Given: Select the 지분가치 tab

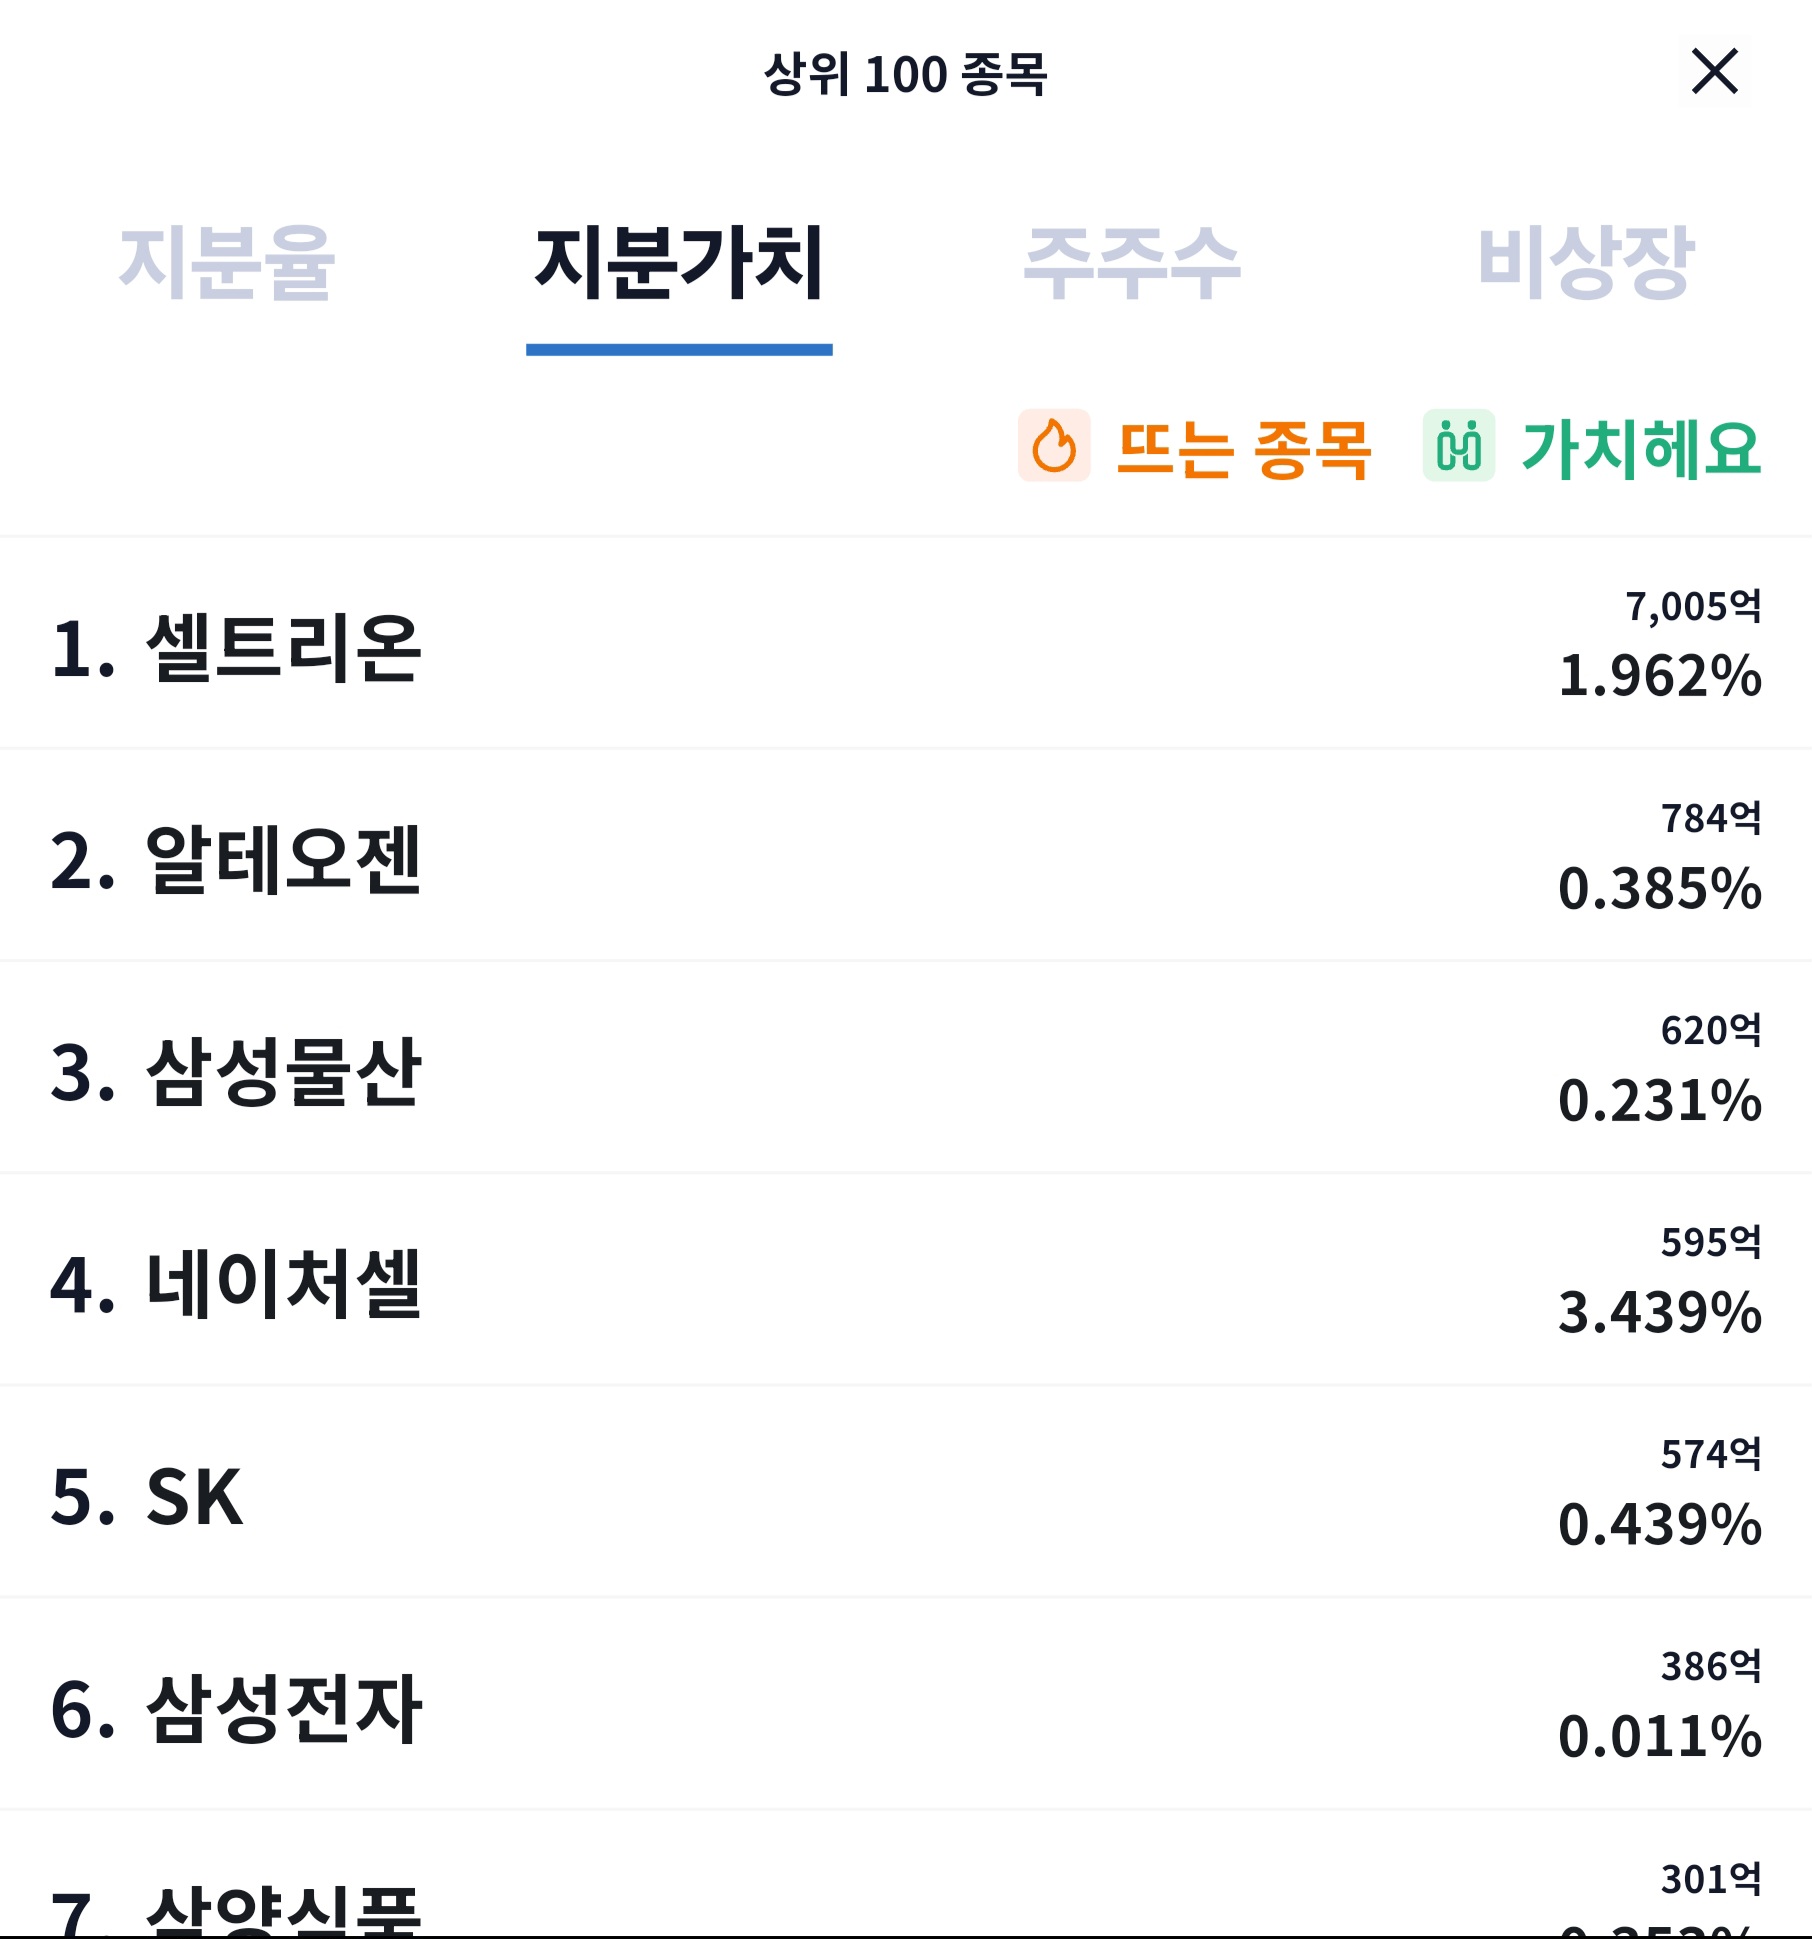Looking at the screenshot, I should coord(679,263).
